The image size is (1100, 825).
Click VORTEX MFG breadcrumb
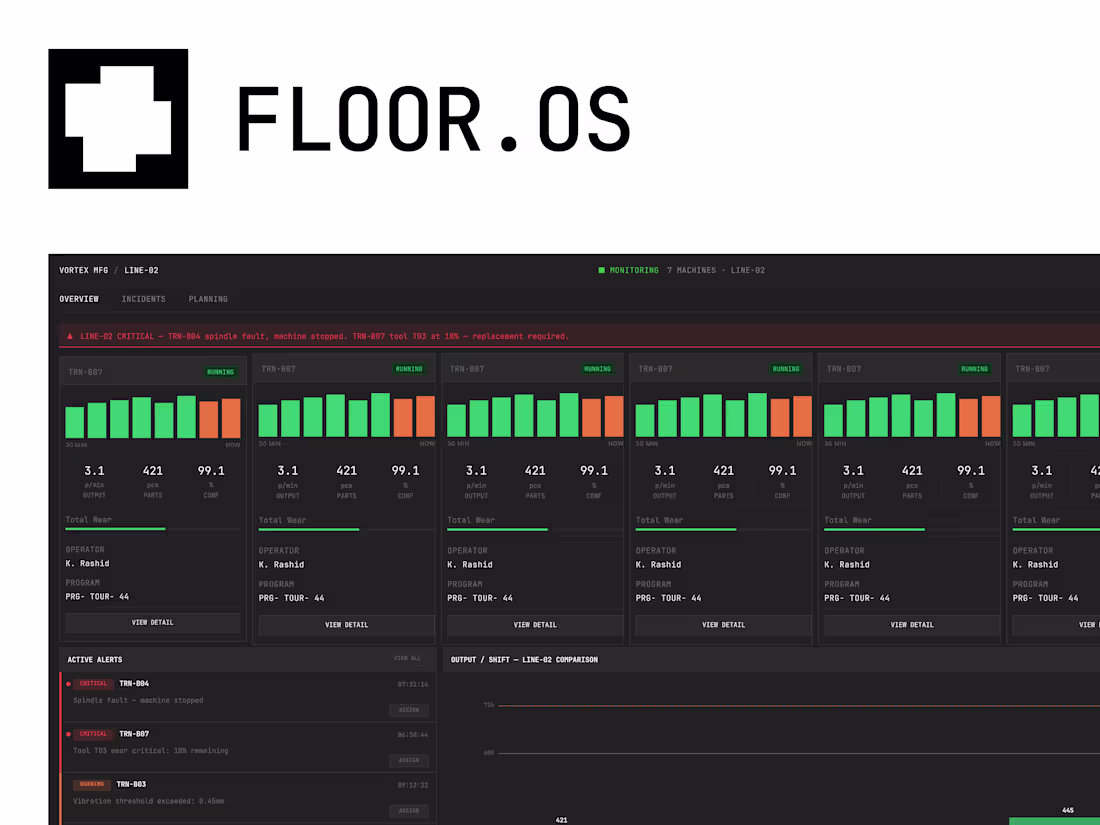[83, 270]
